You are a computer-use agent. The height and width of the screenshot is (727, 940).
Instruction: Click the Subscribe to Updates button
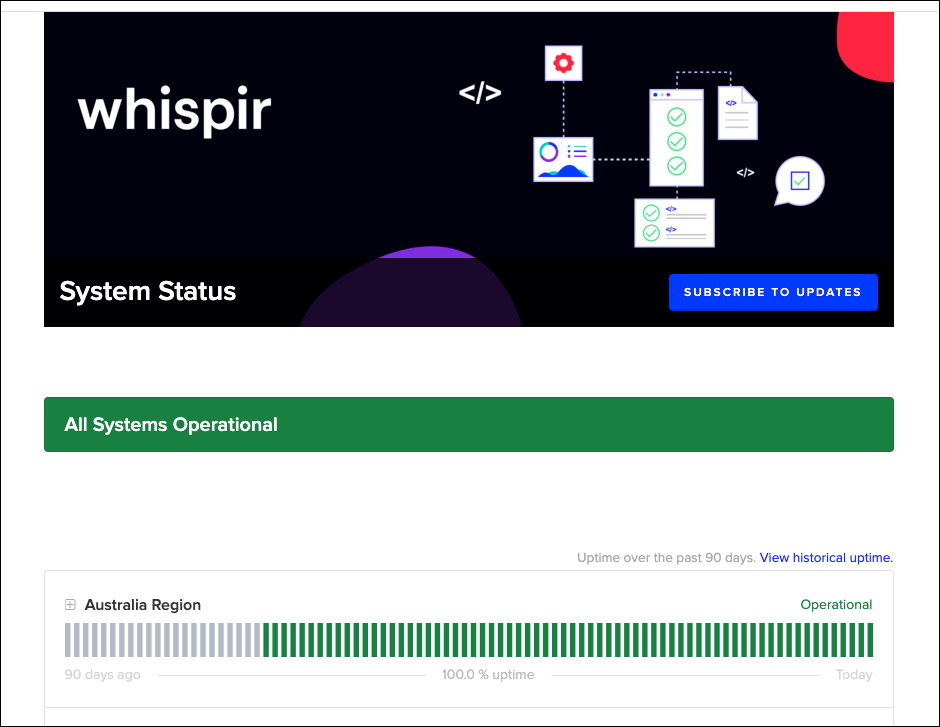click(773, 292)
